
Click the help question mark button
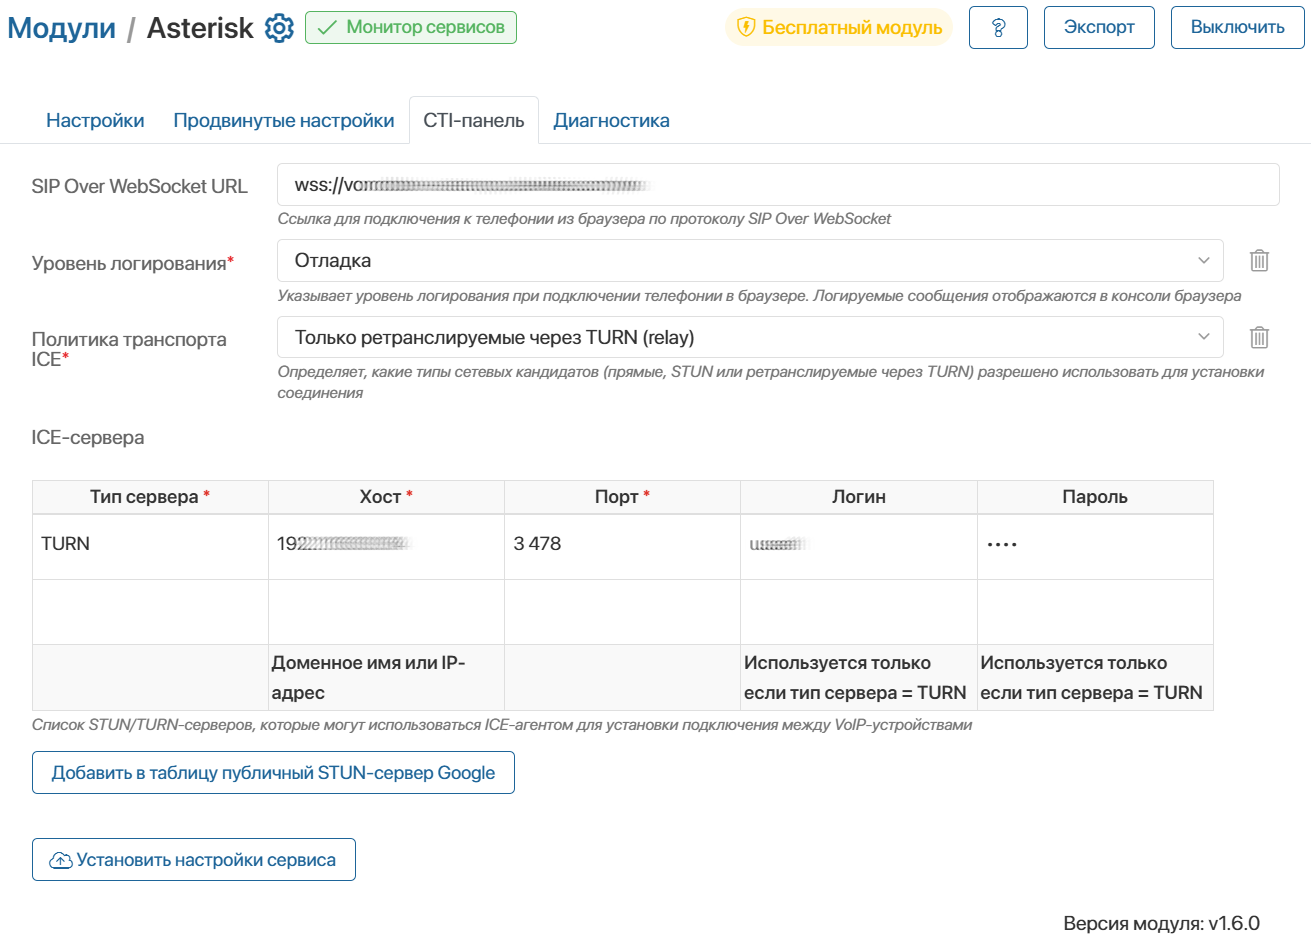(998, 28)
